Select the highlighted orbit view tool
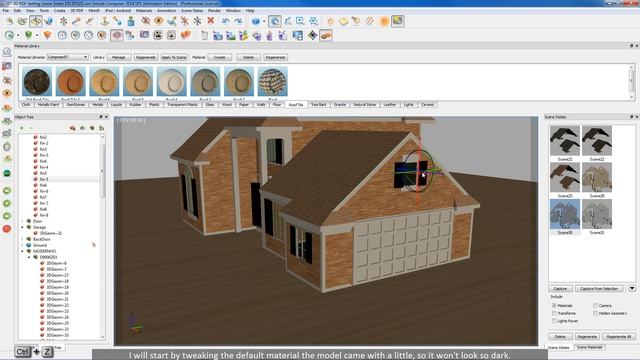This screenshot has height=360, width=640. [x=275, y=21]
